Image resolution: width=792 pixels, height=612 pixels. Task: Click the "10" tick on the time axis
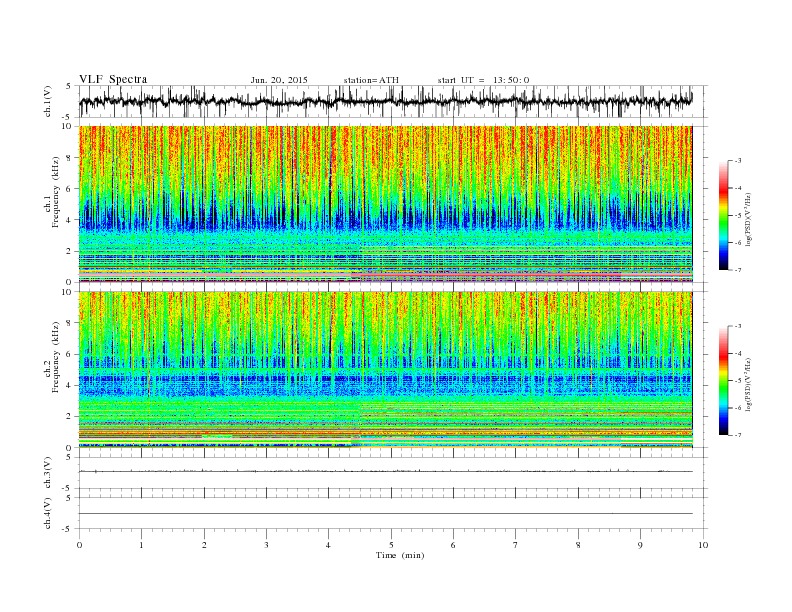703,545
